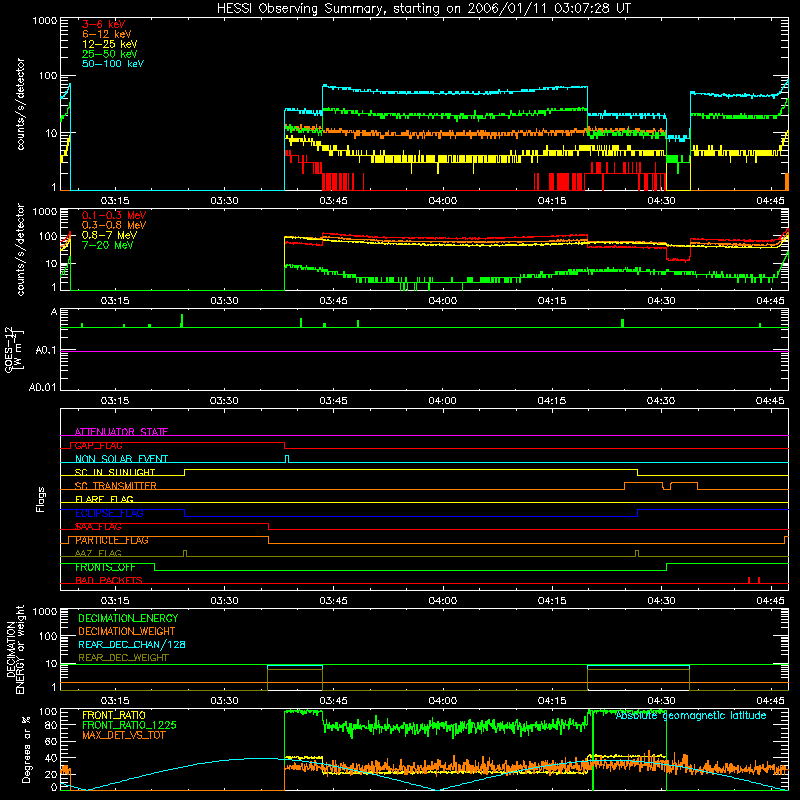The width and height of the screenshot is (800, 800).
Task: Click the A0.1 tick label on GOES axis
Action: coord(46,351)
